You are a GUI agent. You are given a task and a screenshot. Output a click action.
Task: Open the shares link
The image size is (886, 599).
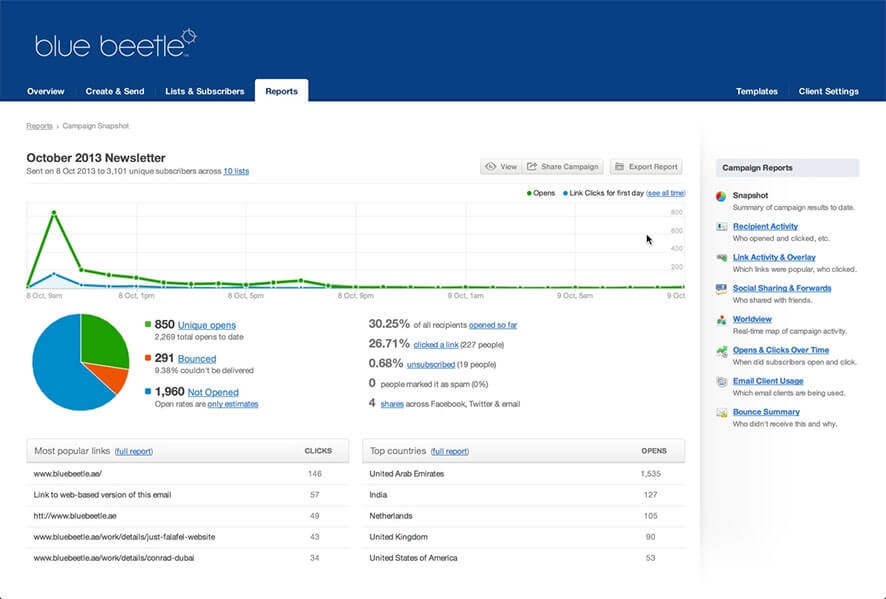(392, 404)
